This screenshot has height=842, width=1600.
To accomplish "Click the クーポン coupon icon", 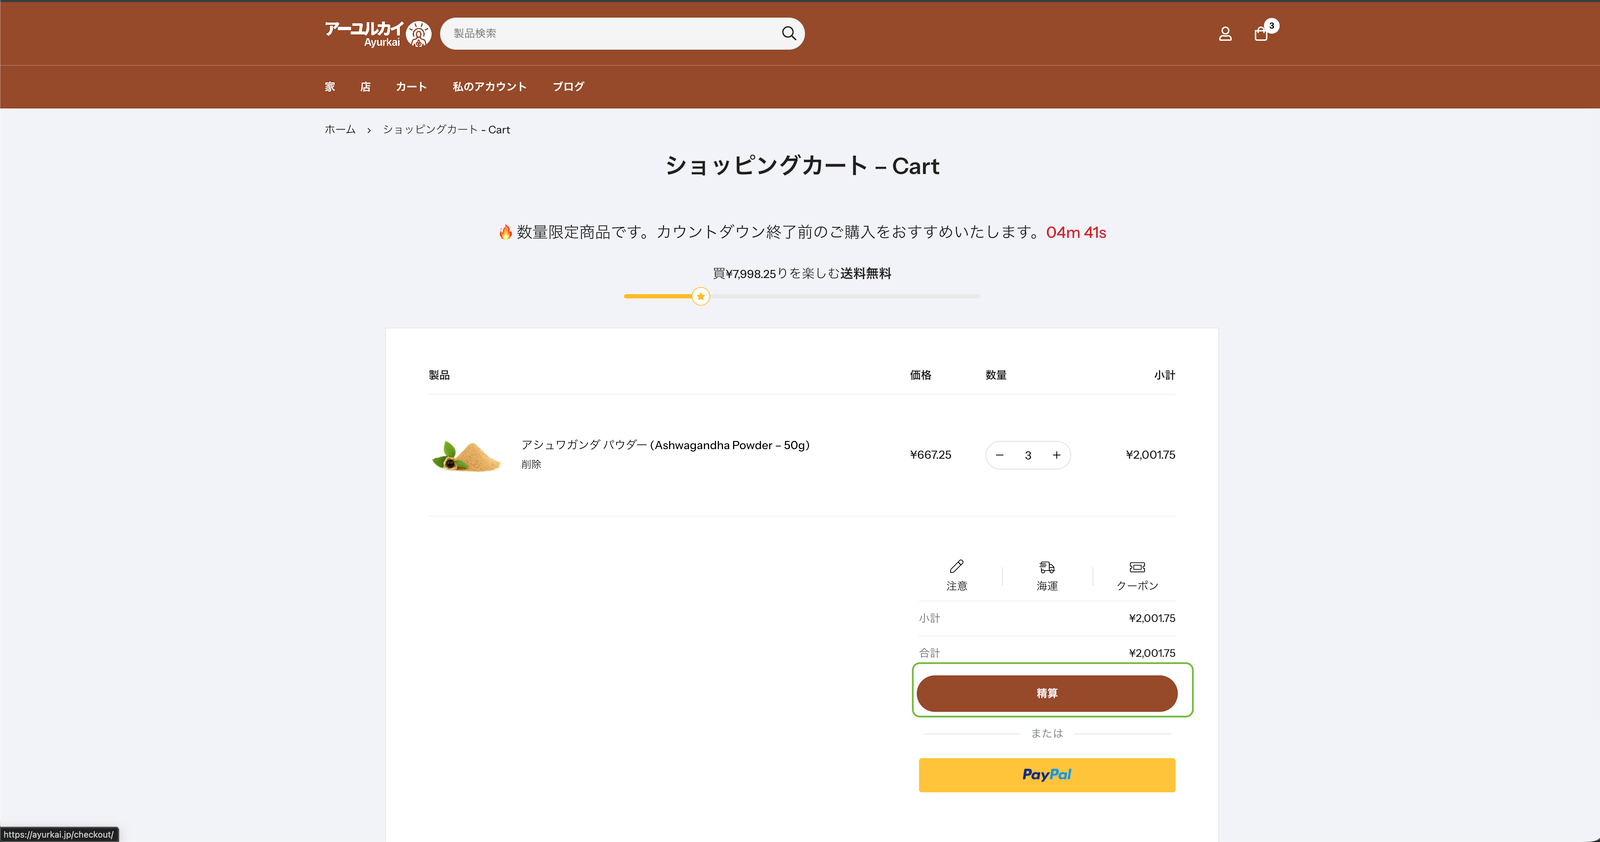I will click(x=1137, y=567).
